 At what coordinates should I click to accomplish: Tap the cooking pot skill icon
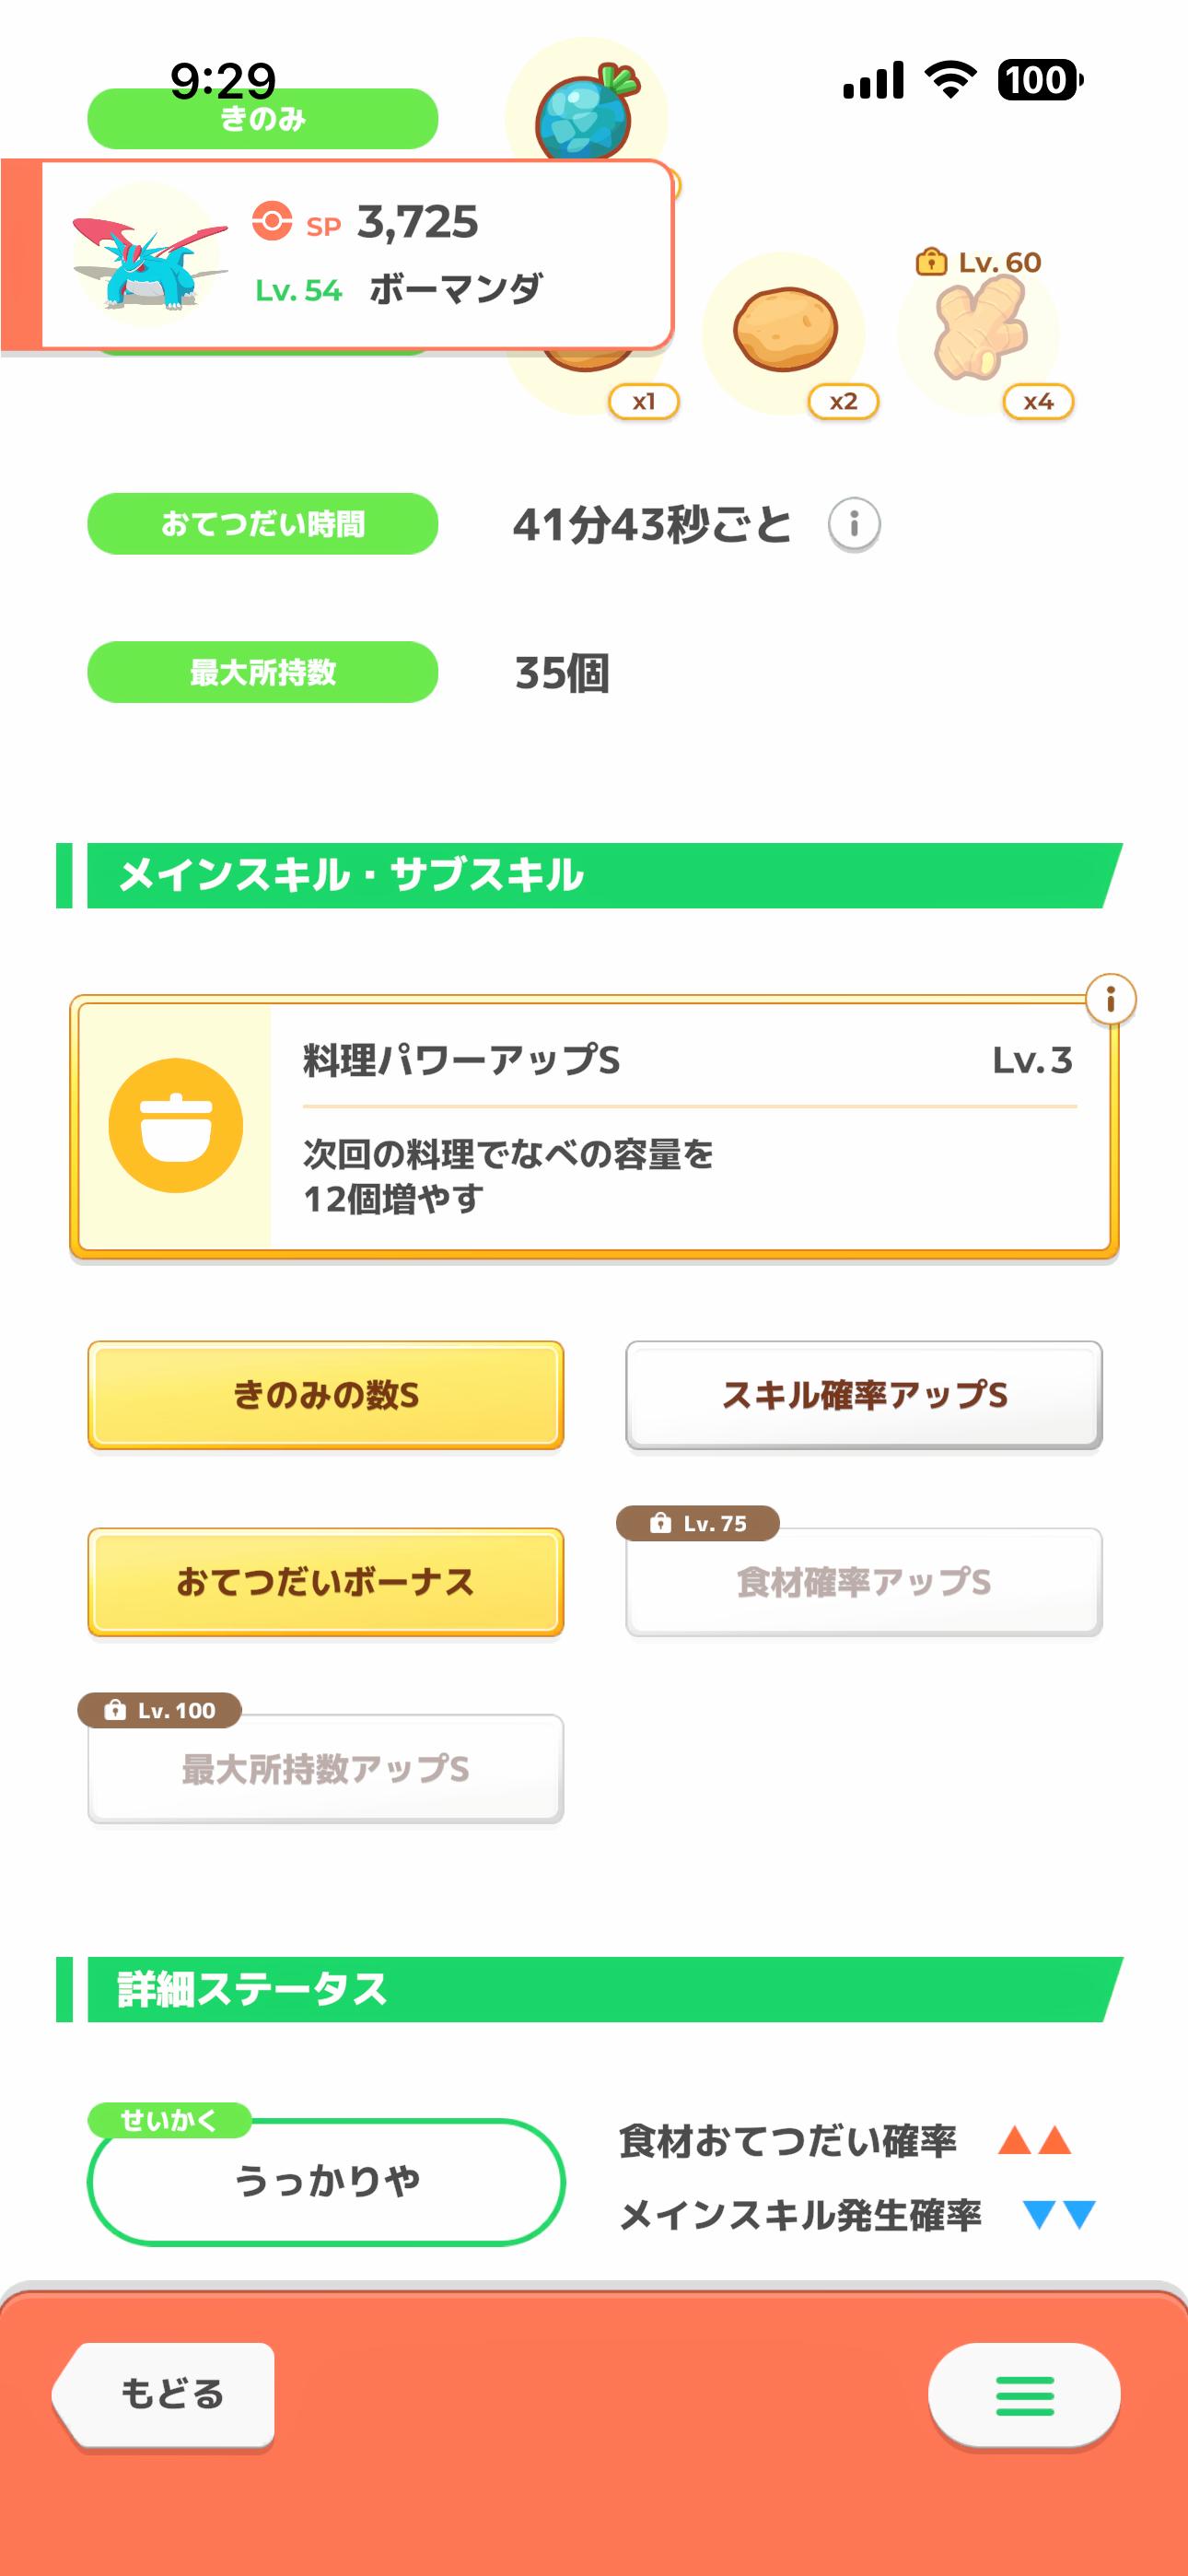click(x=176, y=1125)
